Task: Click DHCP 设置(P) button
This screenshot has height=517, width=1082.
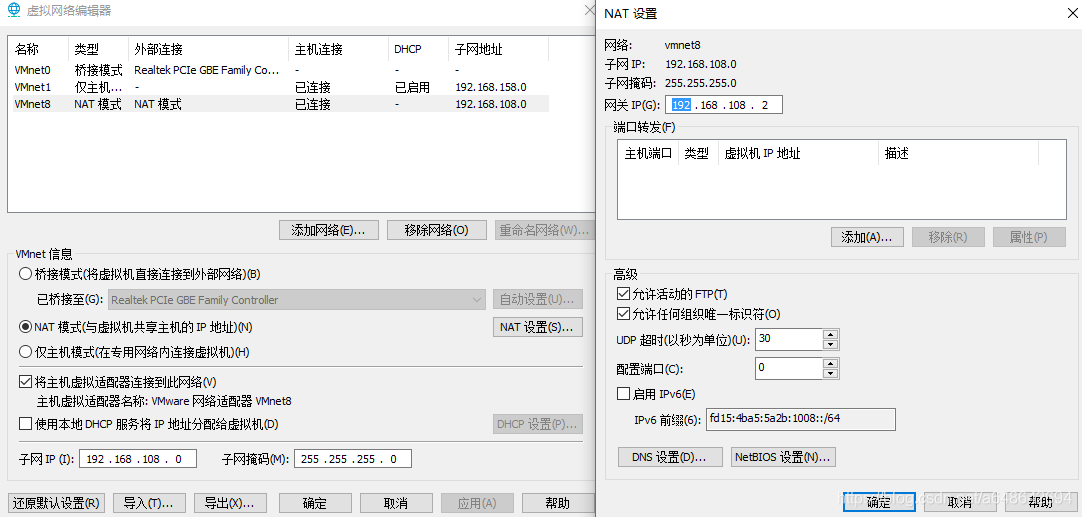Action: click(538, 425)
